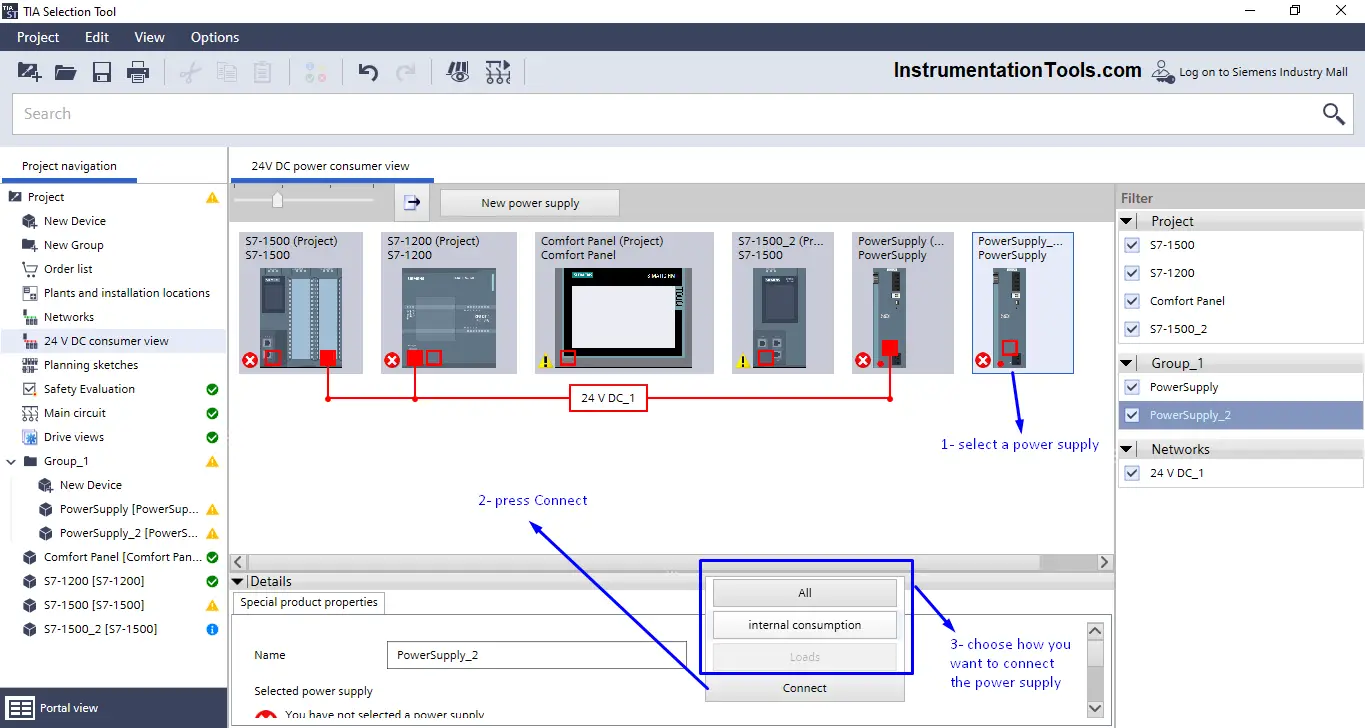Collapse the Group_1 filter section
The image size is (1365, 728).
[1127, 363]
